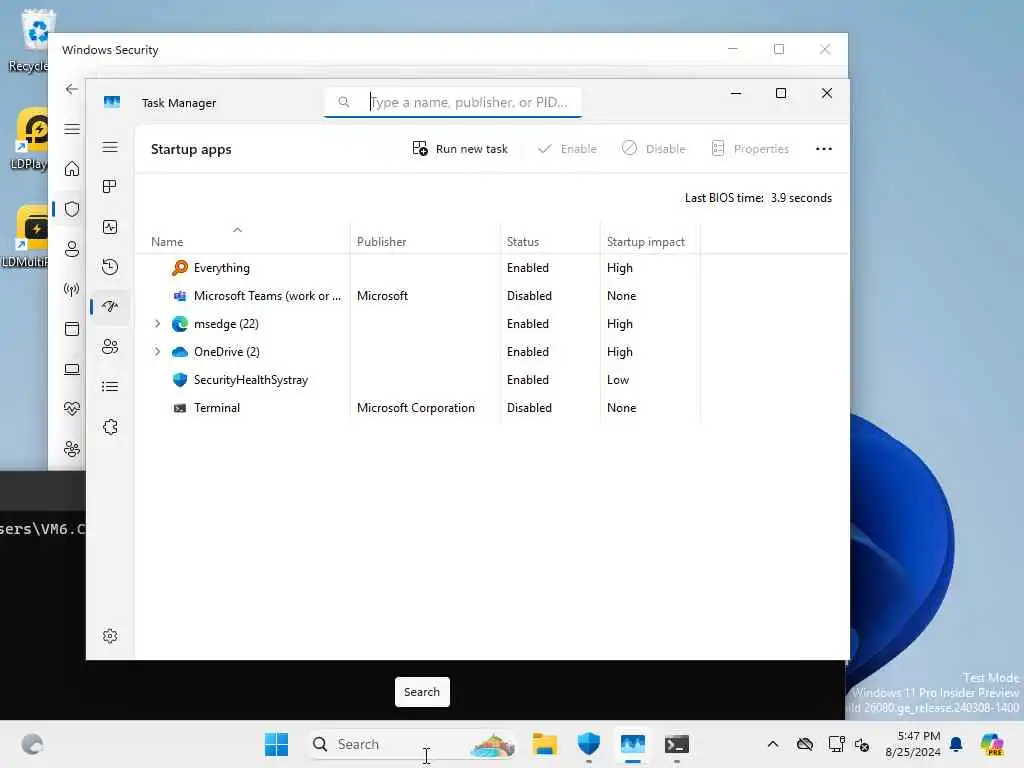Viewport: 1024px width, 768px height.
Task: Select LDPlayer desktop shortcut
Action: coord(29,139)
